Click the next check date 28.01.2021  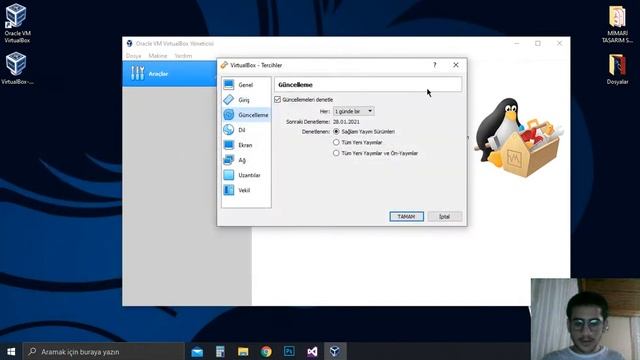click(x=346, y=122)
